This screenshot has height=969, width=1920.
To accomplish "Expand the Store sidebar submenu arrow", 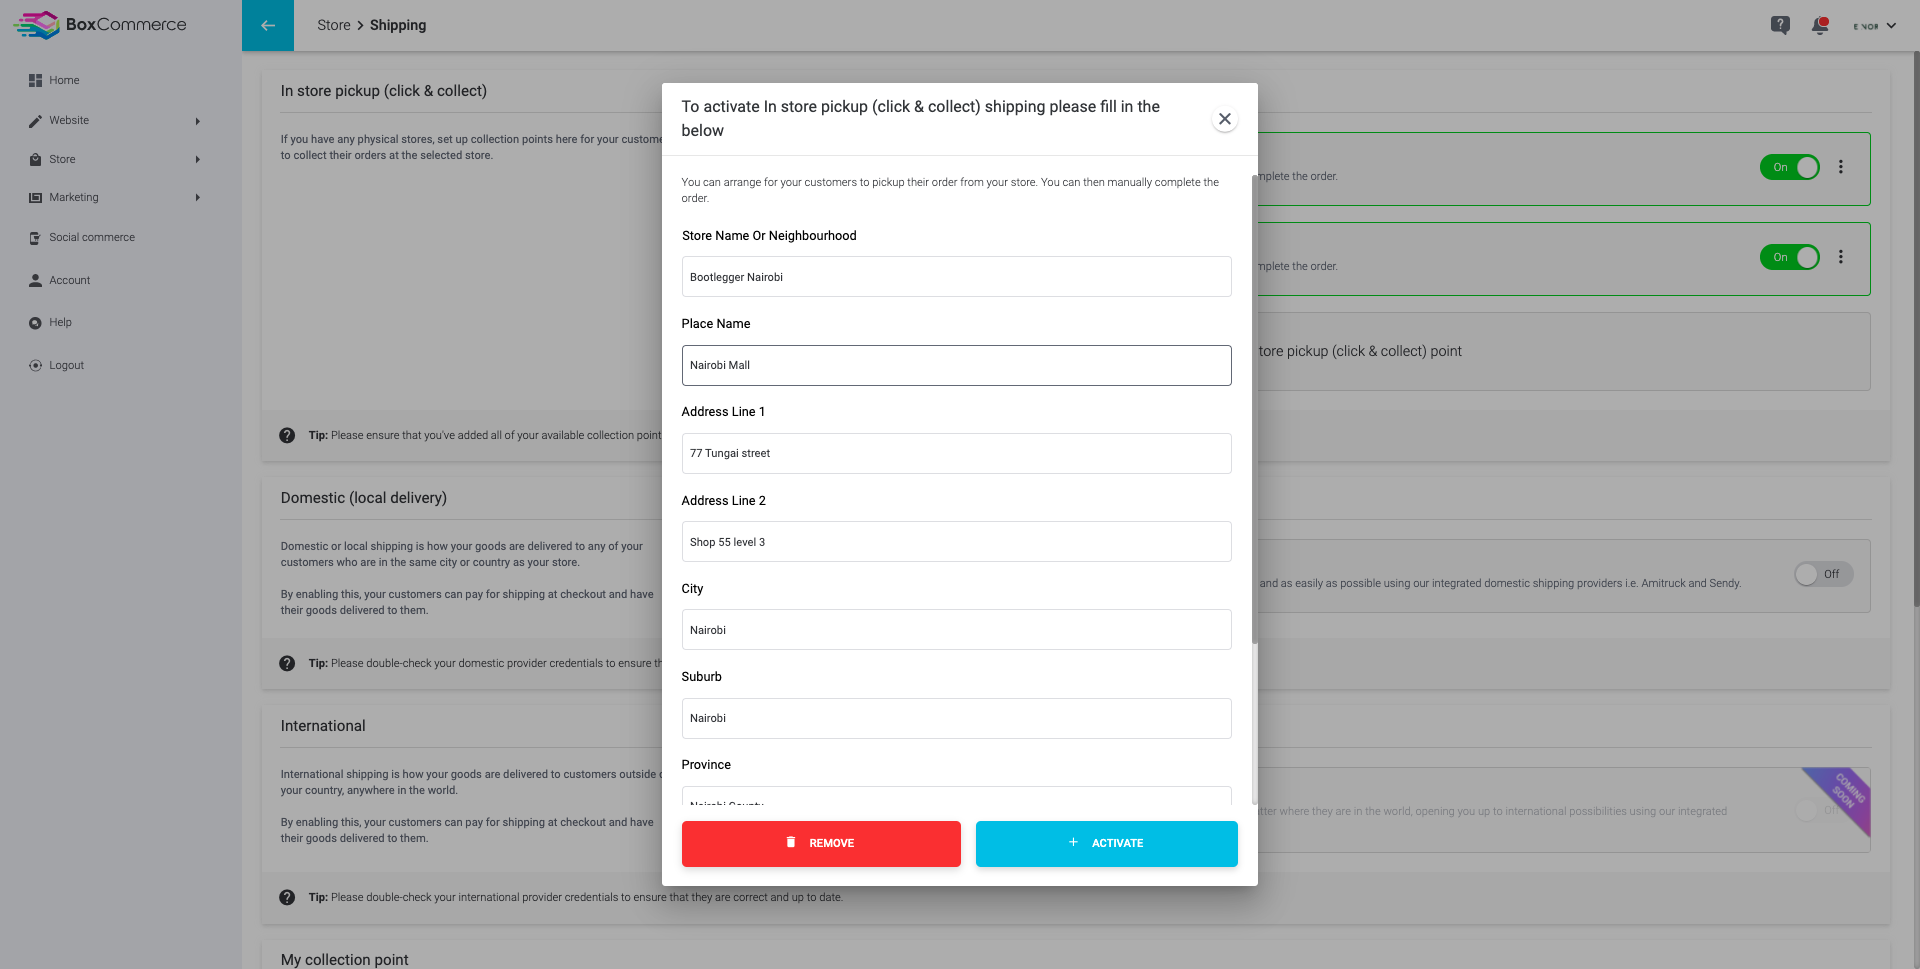I will click(198, 159).
